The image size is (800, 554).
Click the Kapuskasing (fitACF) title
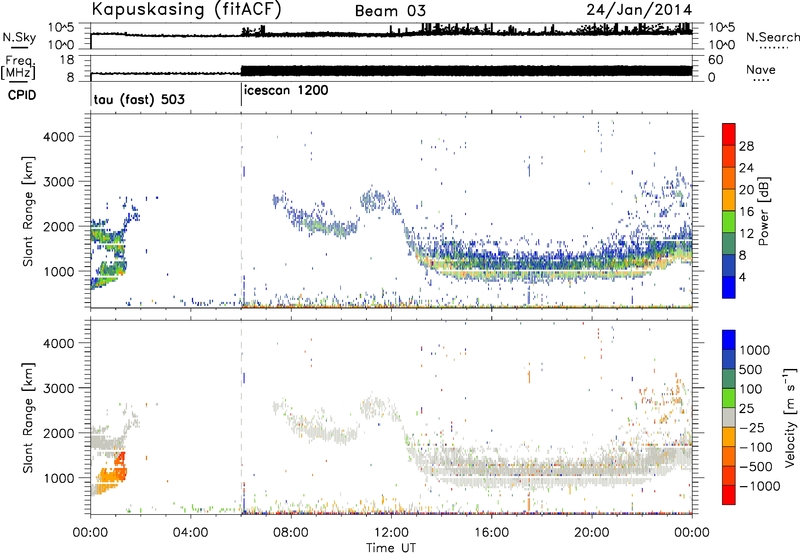point(186,9)
